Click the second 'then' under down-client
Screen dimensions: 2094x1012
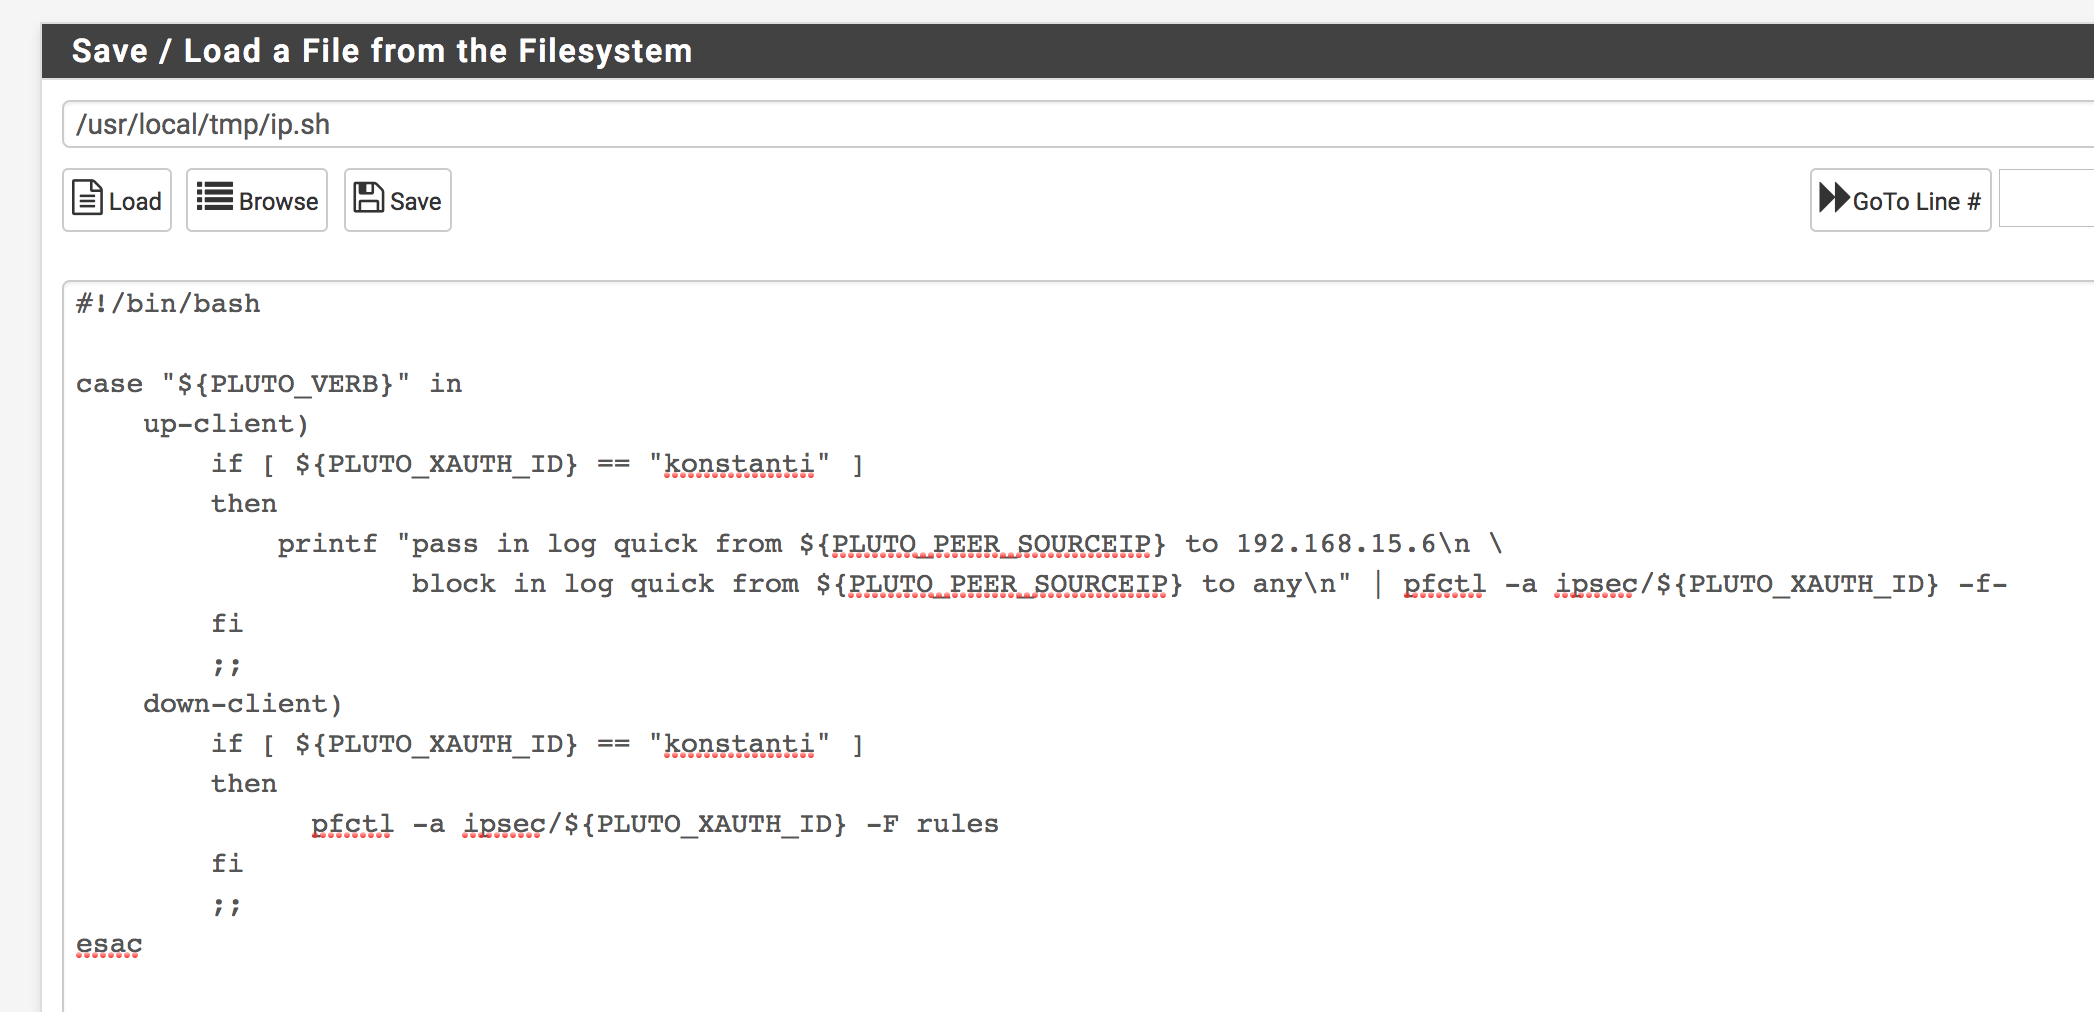tap(244, 784)
